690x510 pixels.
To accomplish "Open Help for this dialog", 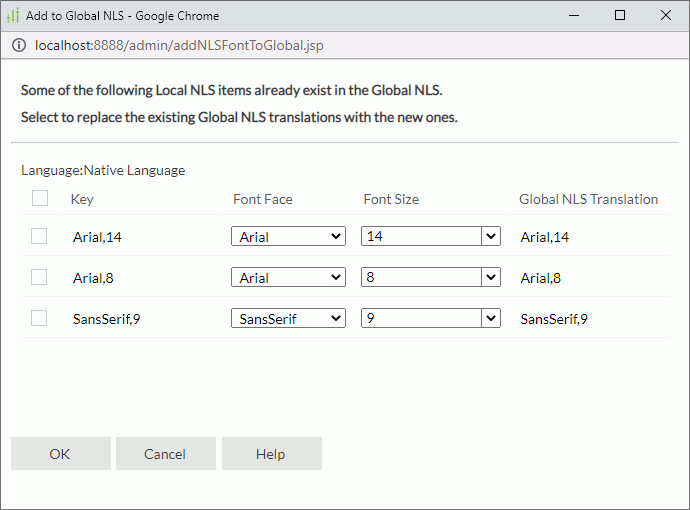I will [271, 454].
